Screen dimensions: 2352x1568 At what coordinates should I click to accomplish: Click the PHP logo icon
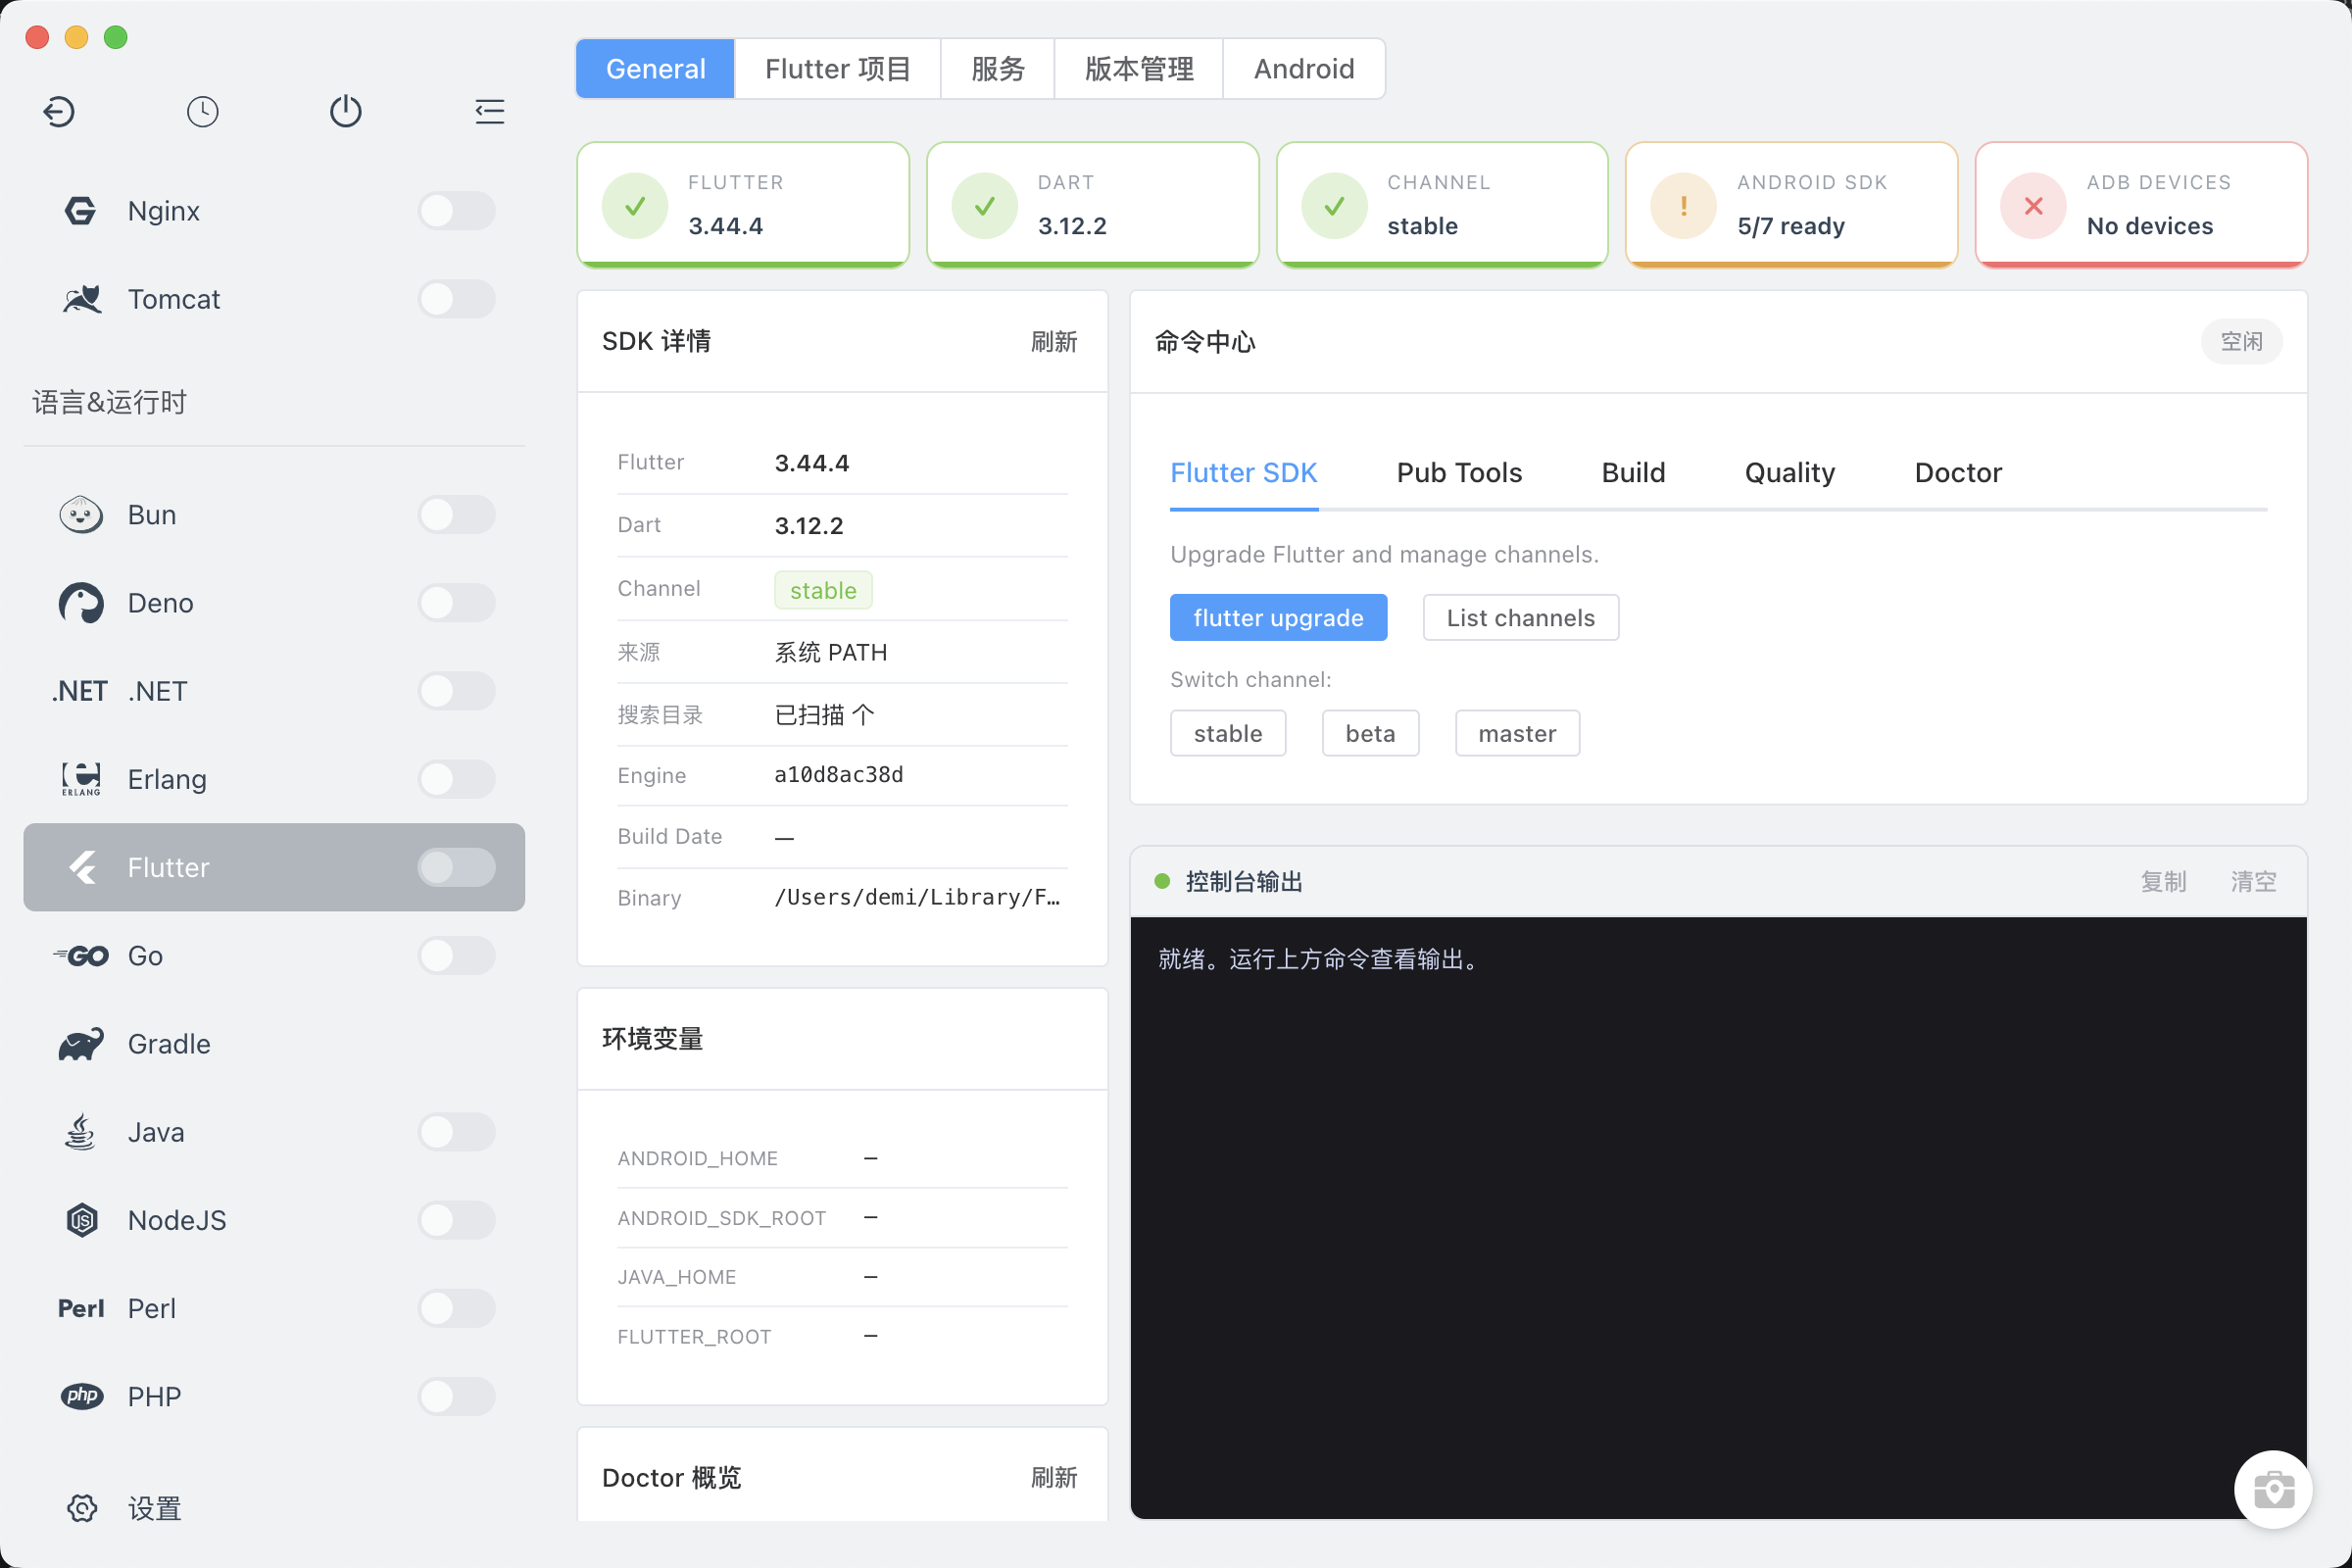point(81,1396)
